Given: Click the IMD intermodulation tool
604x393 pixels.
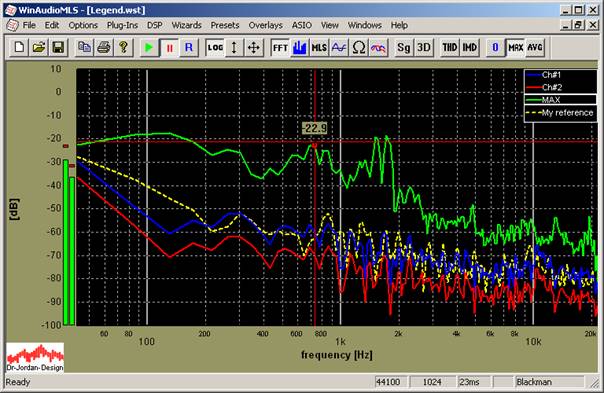Looking at the screenshot, I should coord(469,47).
